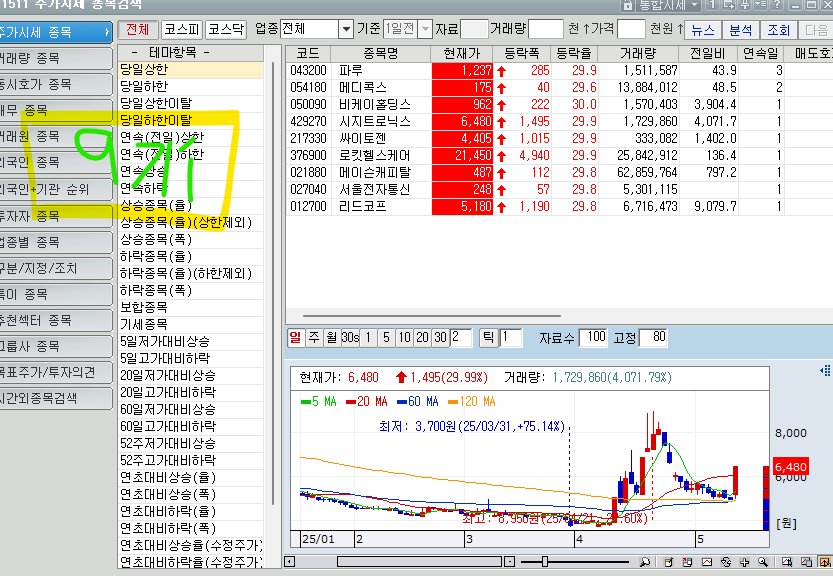The height and width of the screenshot is (576, 833).
Task: Open the 거래량 종목 sidebar menu
Action: pos(55,58)
